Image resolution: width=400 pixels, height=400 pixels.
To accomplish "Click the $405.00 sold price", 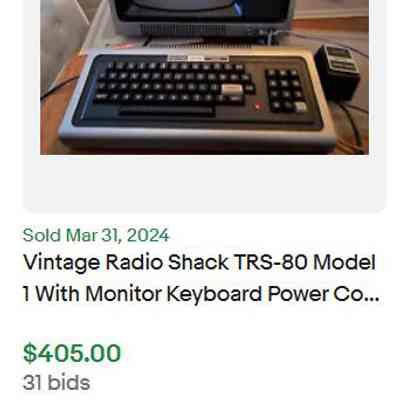I will click(x=72, y=353).
